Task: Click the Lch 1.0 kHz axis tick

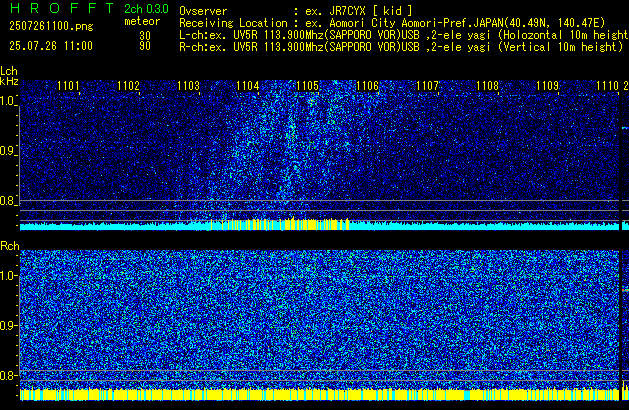Action: click(8, 101)
